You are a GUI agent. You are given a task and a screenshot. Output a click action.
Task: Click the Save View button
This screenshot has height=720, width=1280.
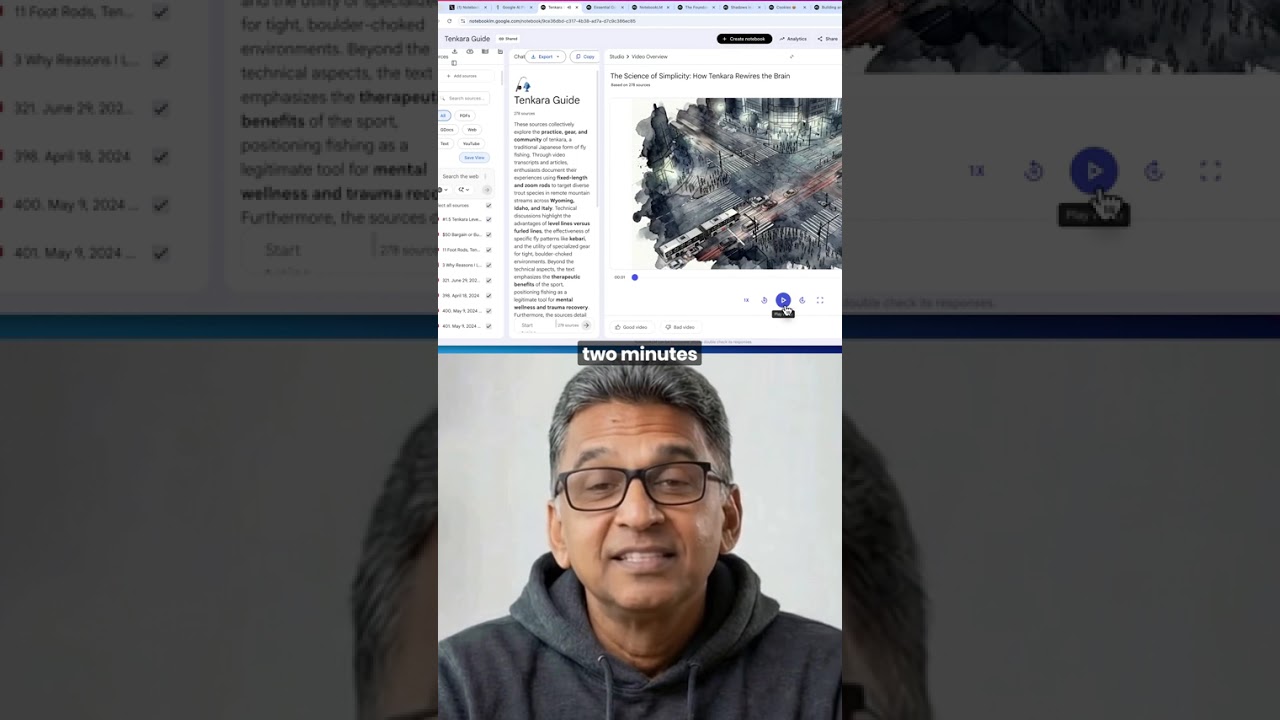coord(474,158)
